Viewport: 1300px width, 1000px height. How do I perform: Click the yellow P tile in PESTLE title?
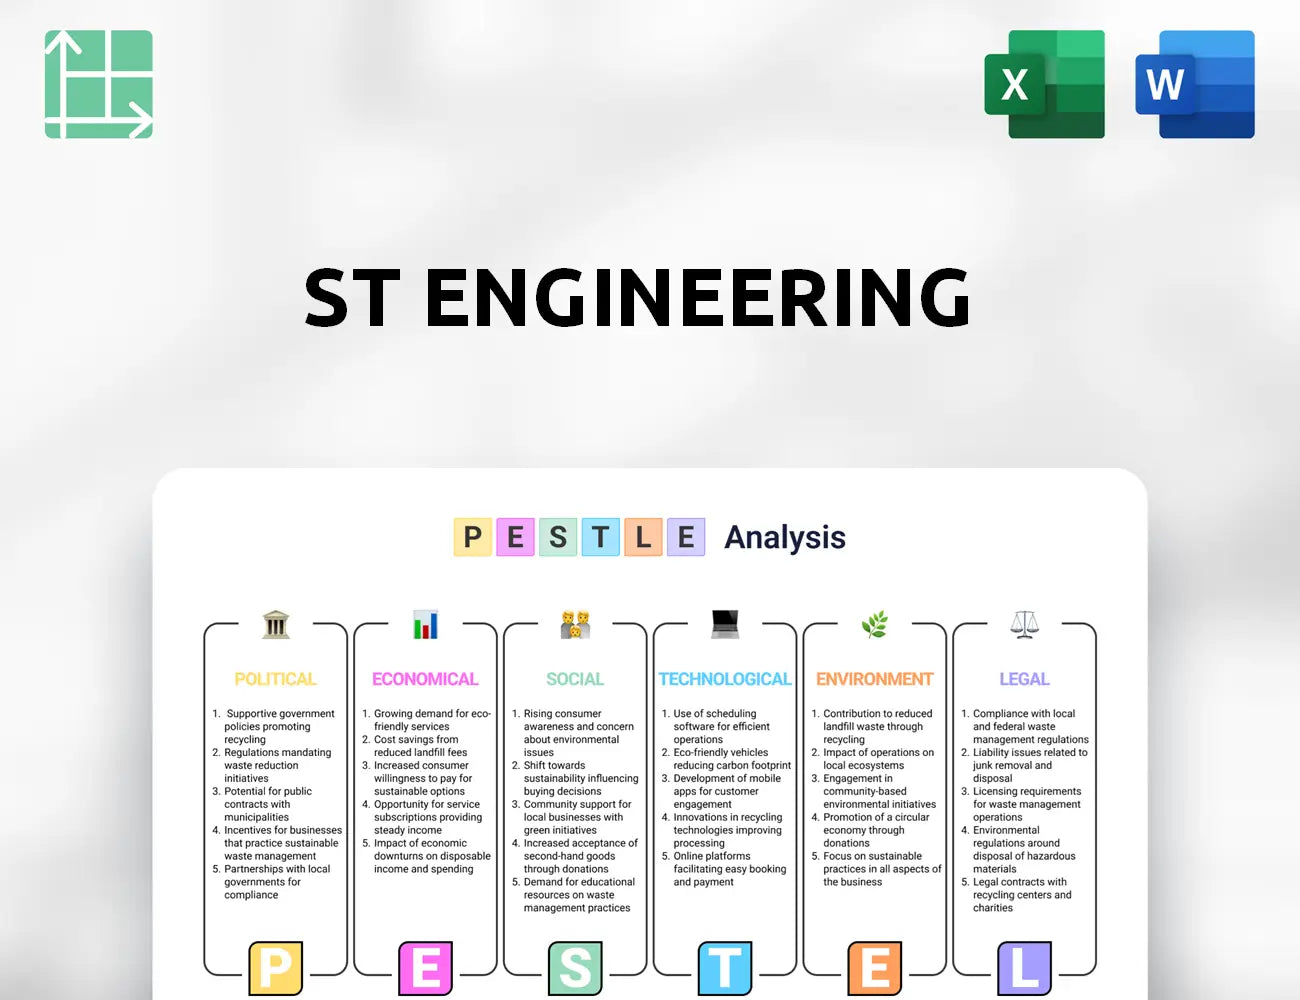coord(473,537)
